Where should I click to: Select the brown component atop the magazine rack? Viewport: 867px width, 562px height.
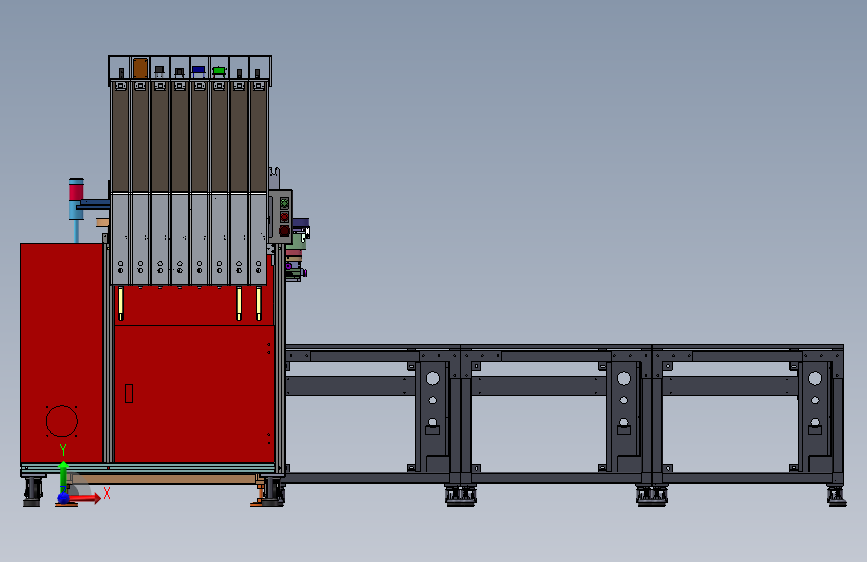tap(140, 68)
